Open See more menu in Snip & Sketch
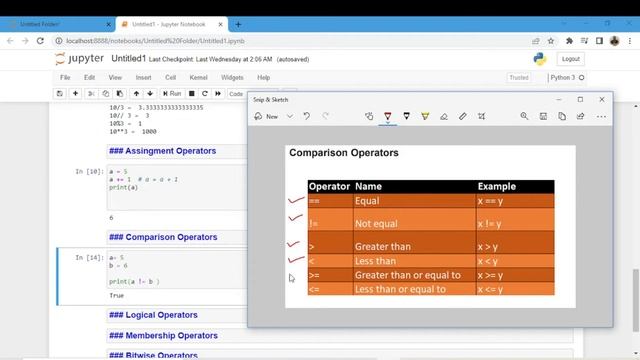The image size is (640, 360). [x=601, y=116]
